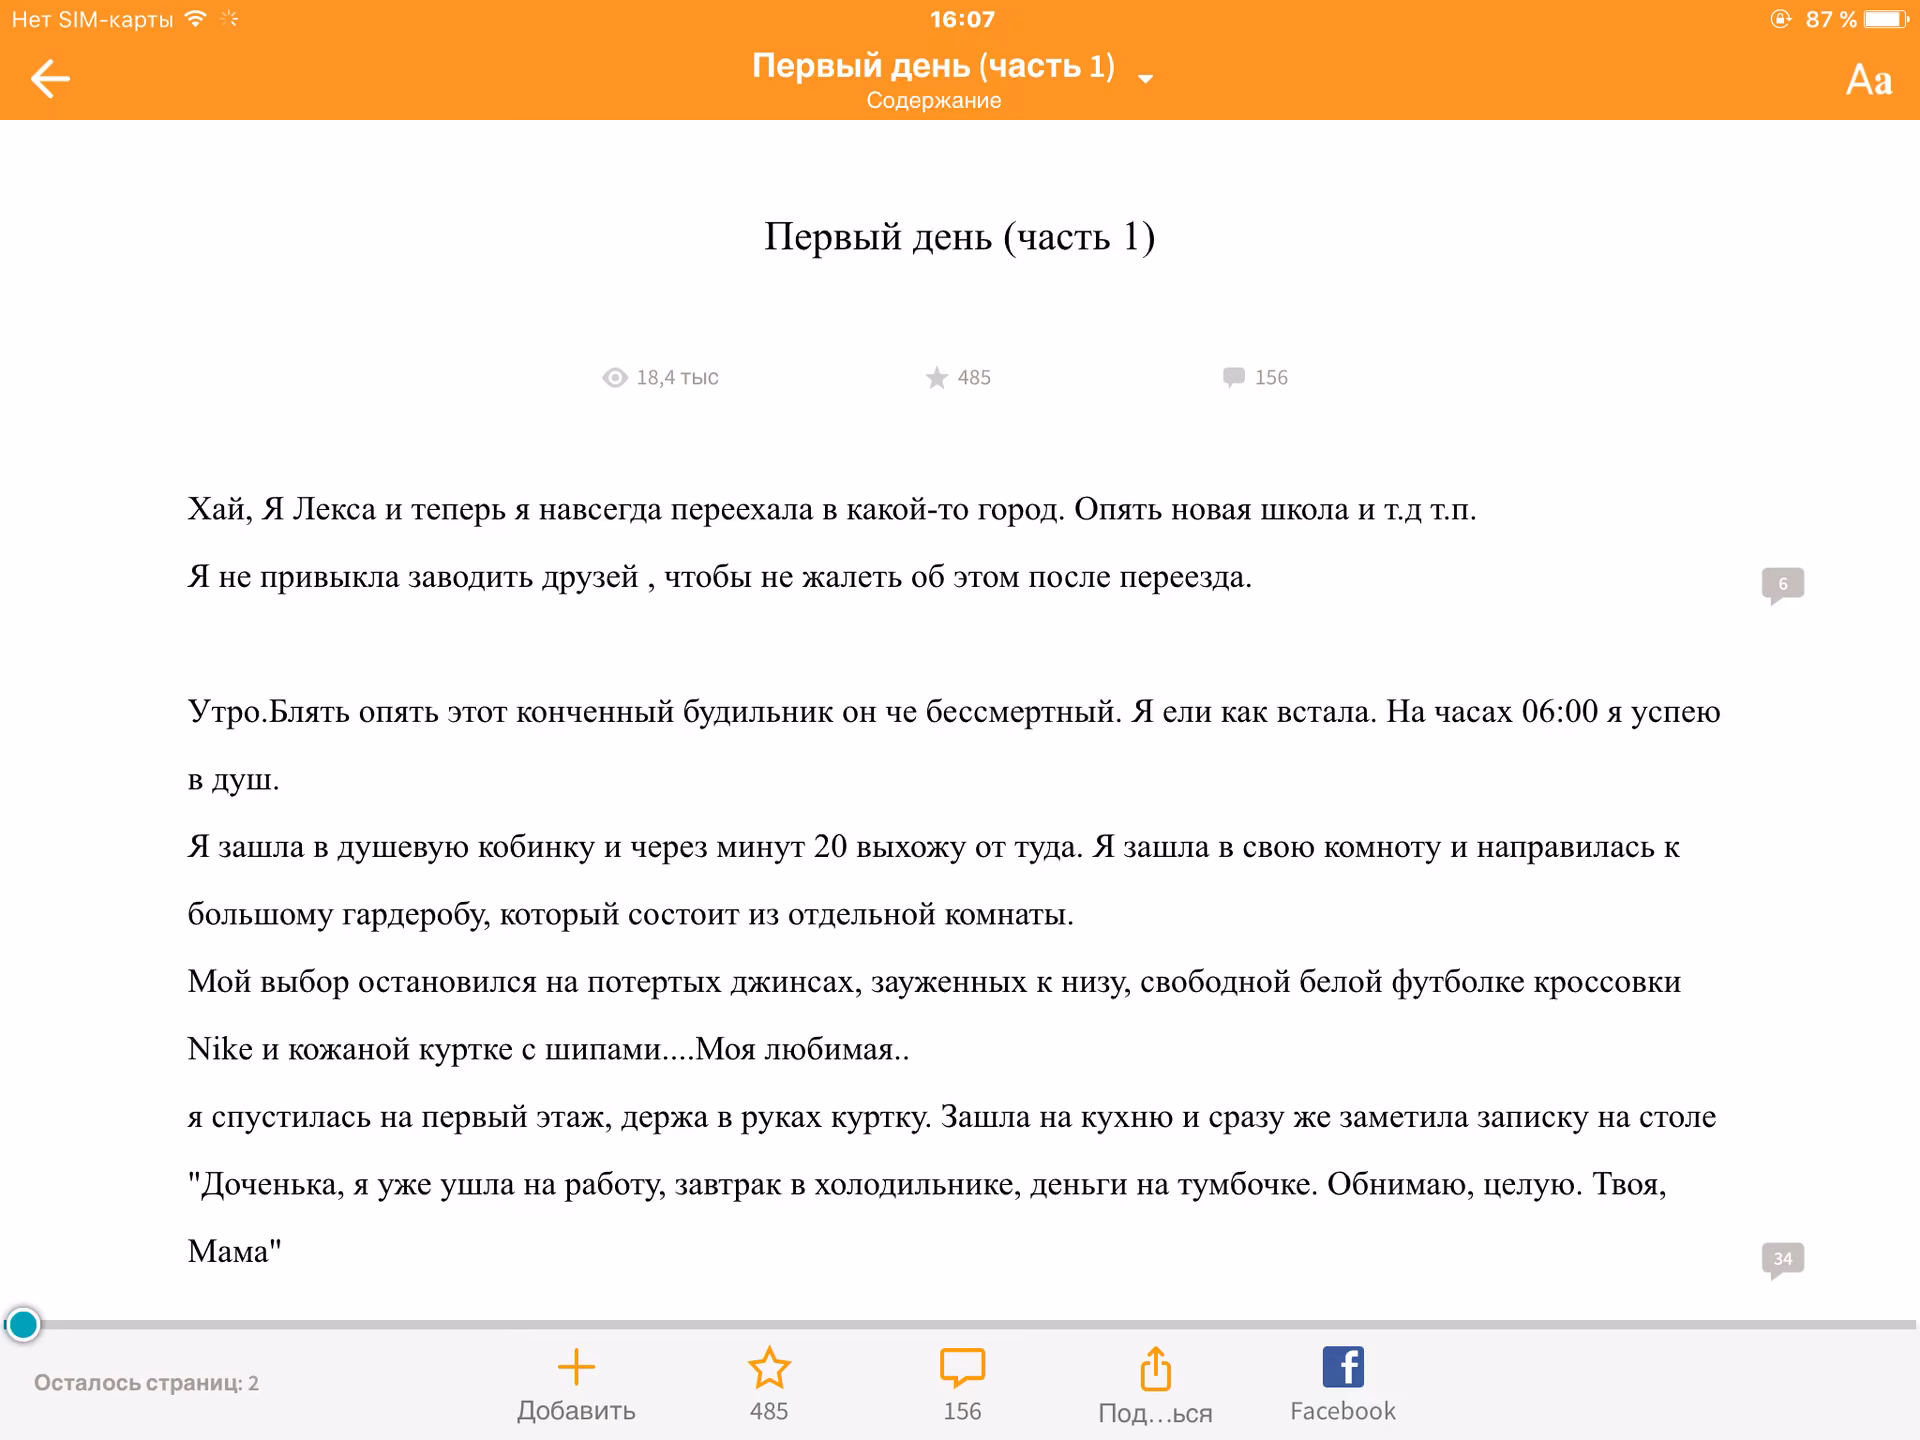The height and width of the screenshot is (1440, 1920).
Task: Tap the 156 count under bottom comment icon
Action: click(x=962, y=1412)
